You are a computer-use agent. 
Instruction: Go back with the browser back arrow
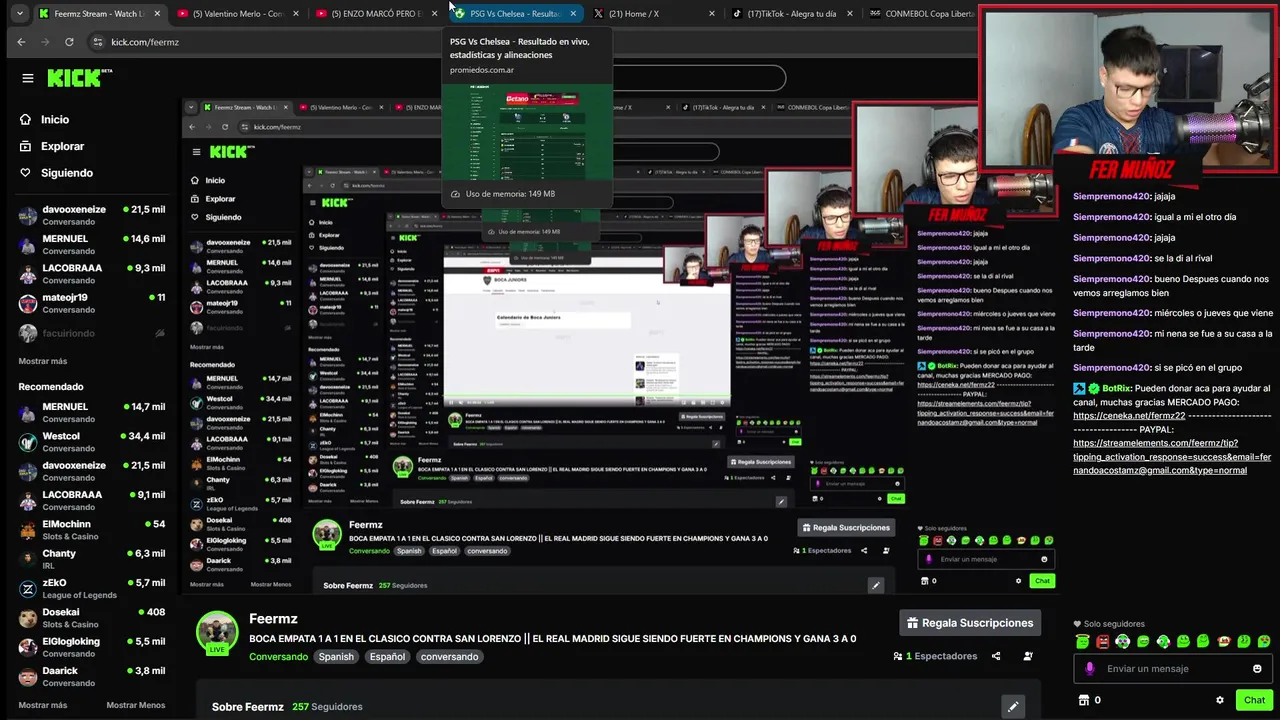[x=21, y=42]
